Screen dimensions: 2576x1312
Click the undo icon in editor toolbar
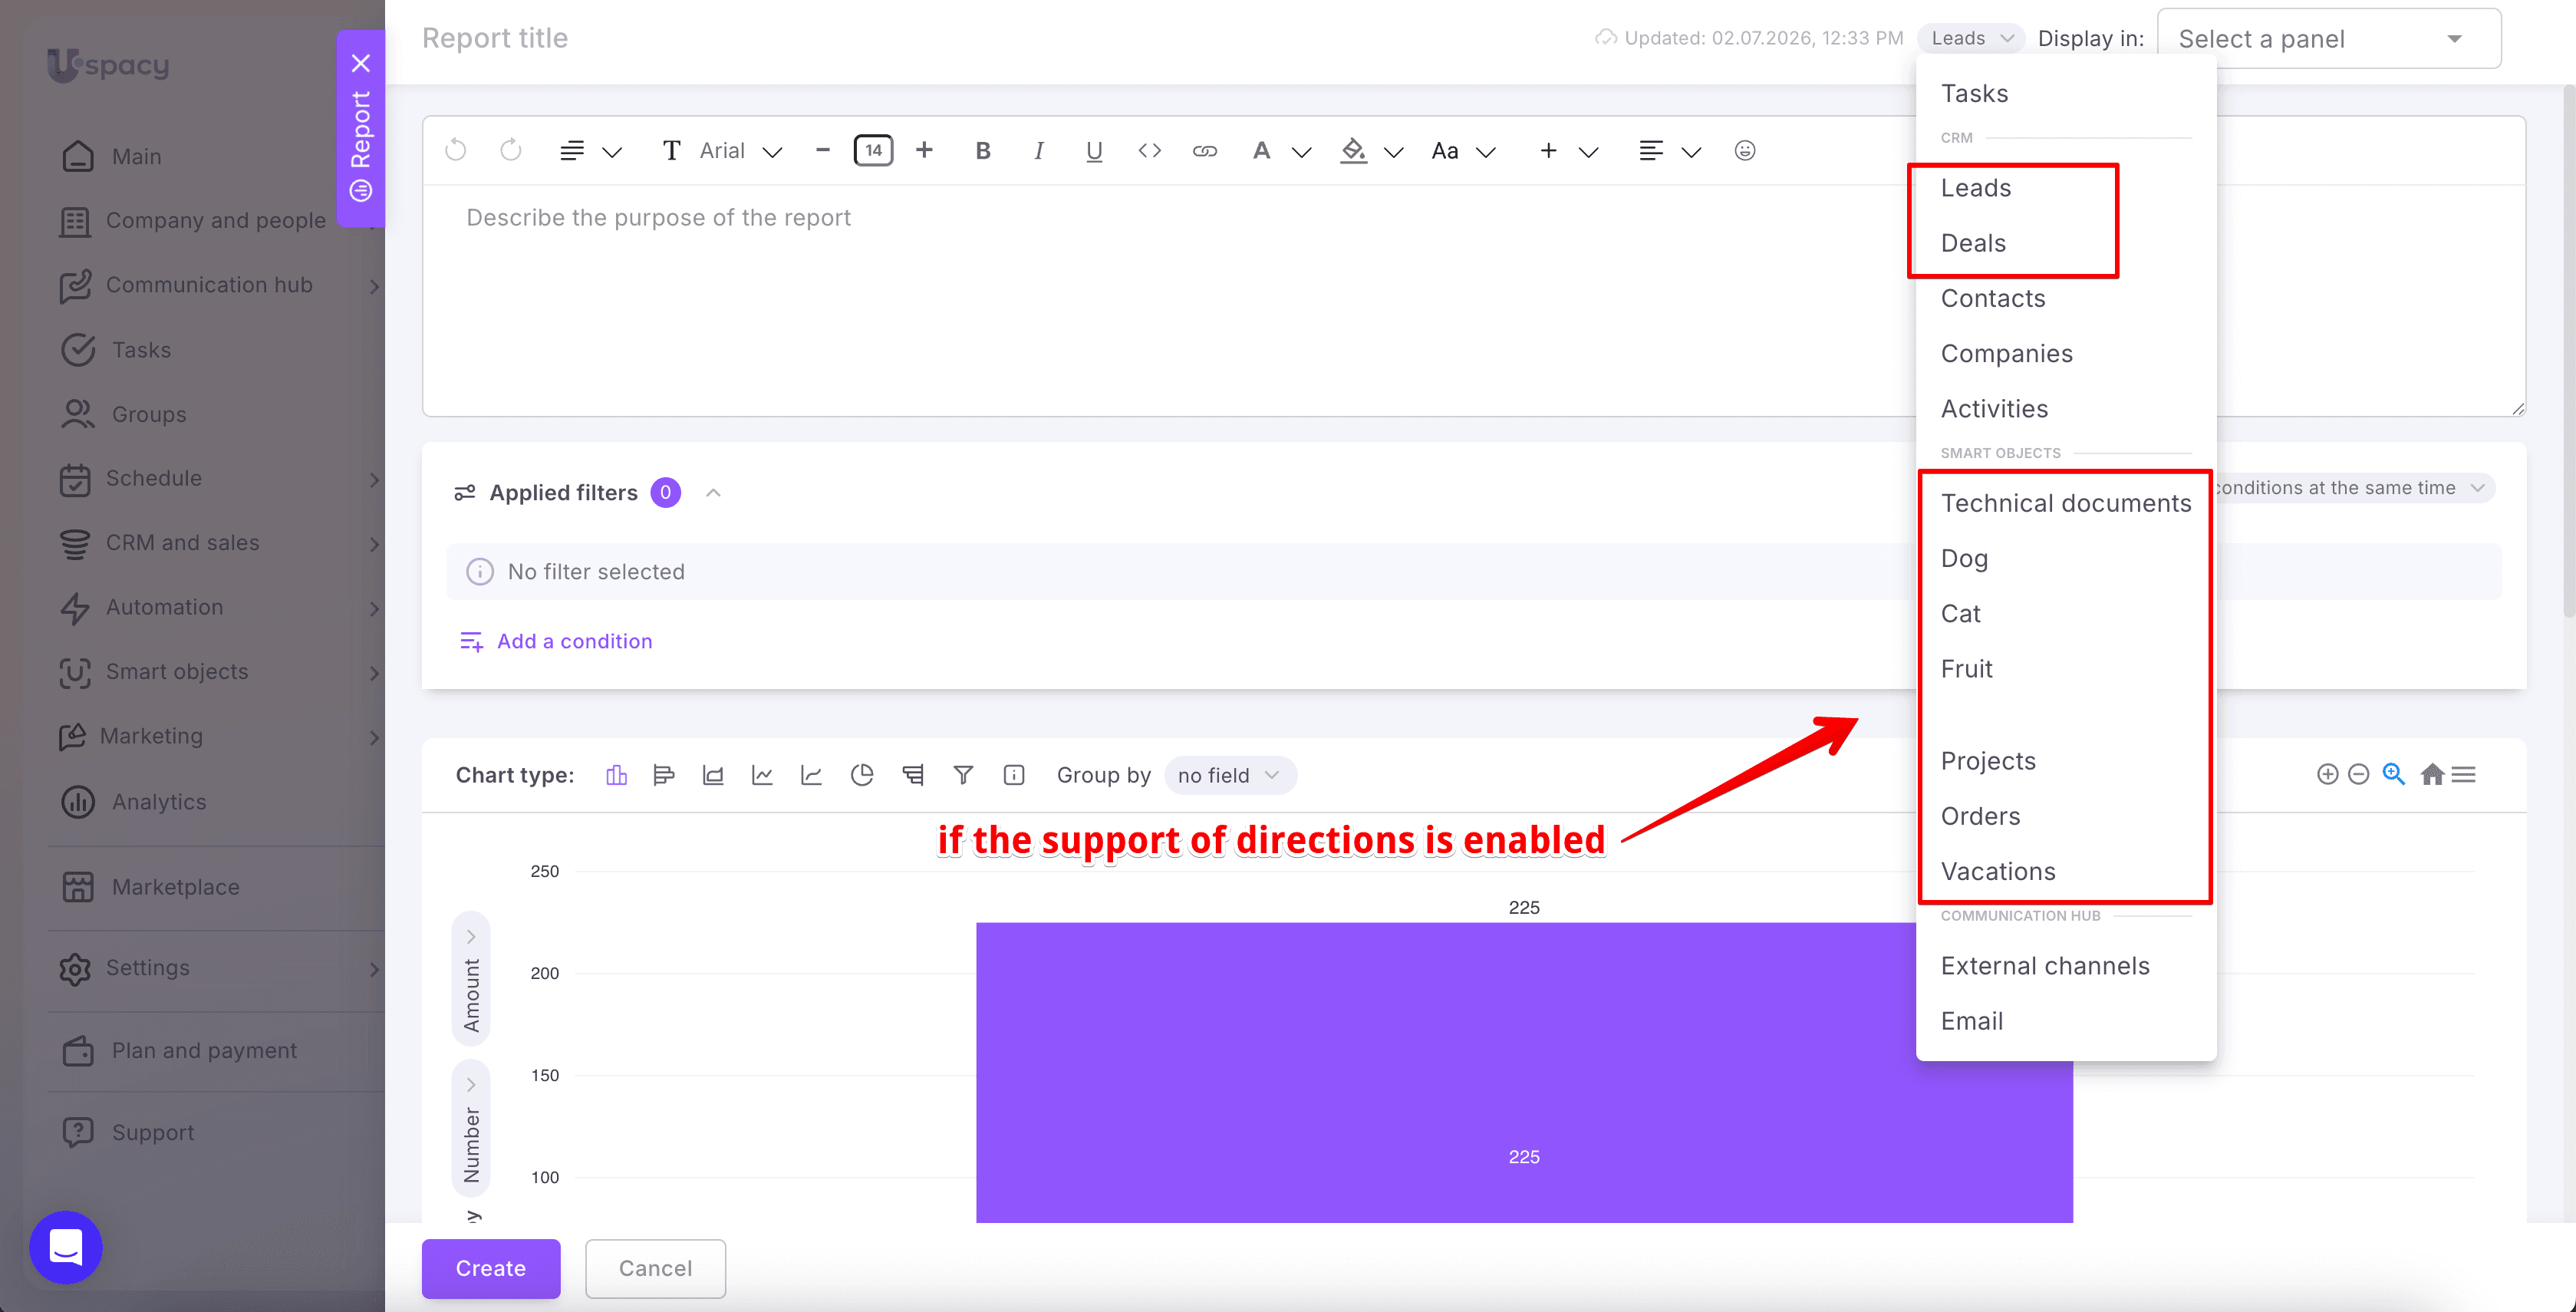coord(456,150)
